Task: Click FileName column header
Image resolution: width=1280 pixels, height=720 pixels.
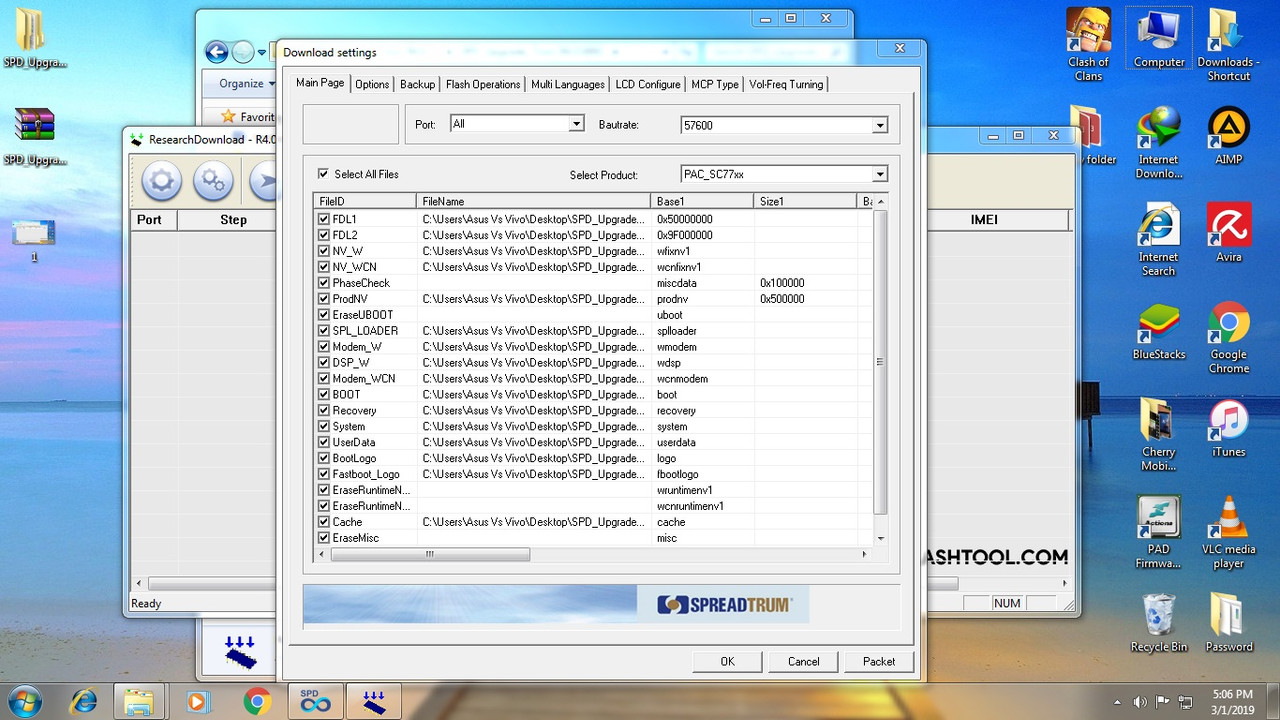Action: pos(534,201)
